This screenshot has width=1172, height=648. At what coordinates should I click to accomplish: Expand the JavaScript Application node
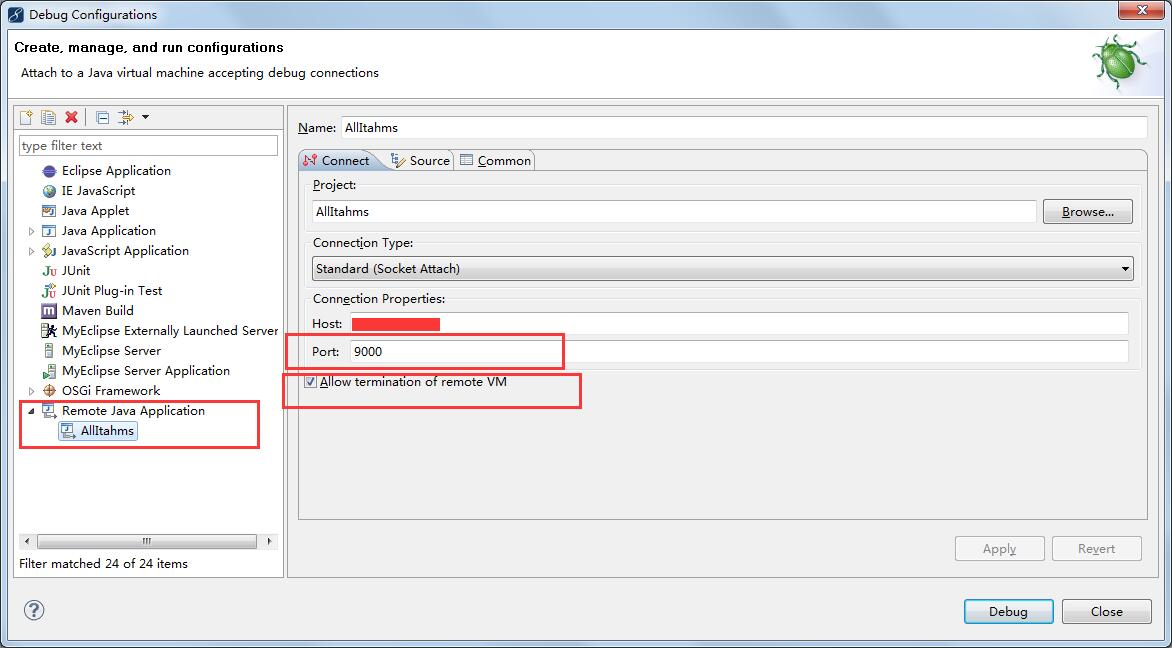[31, 252]
